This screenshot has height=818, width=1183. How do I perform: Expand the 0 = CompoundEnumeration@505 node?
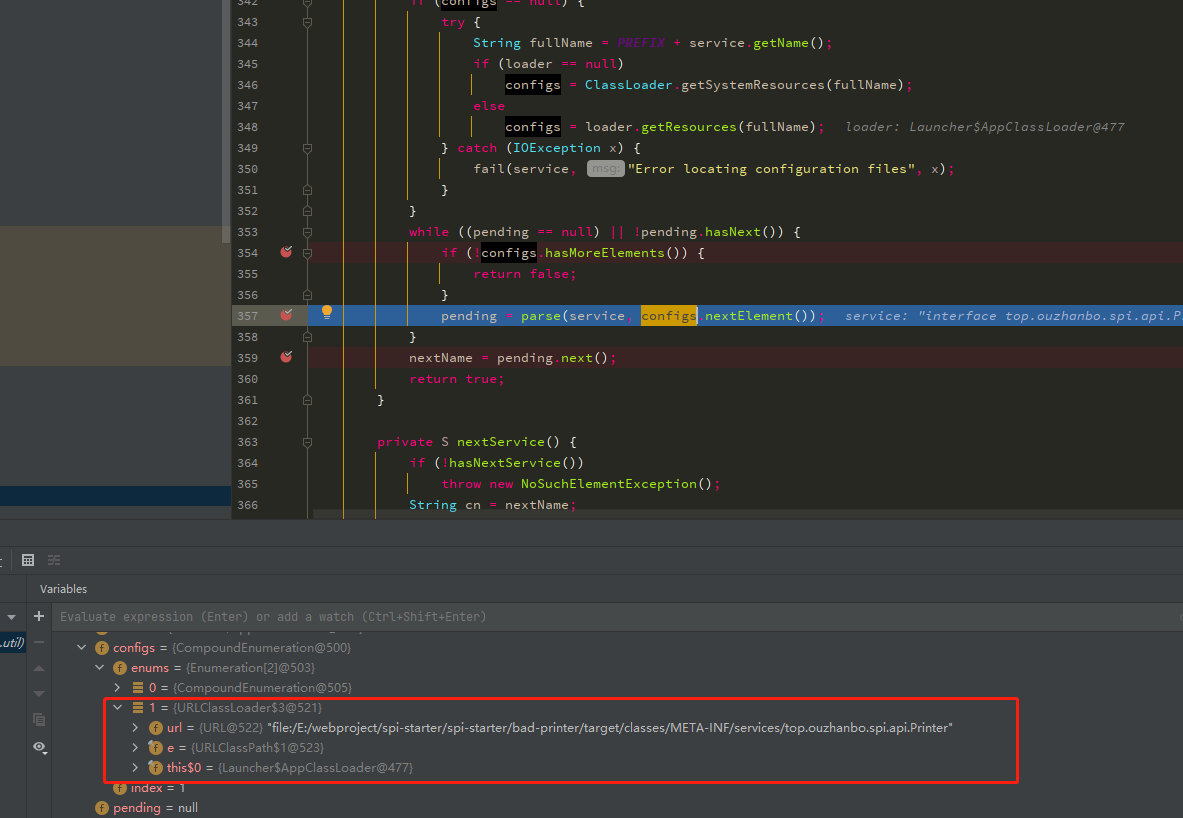[118, 687]
